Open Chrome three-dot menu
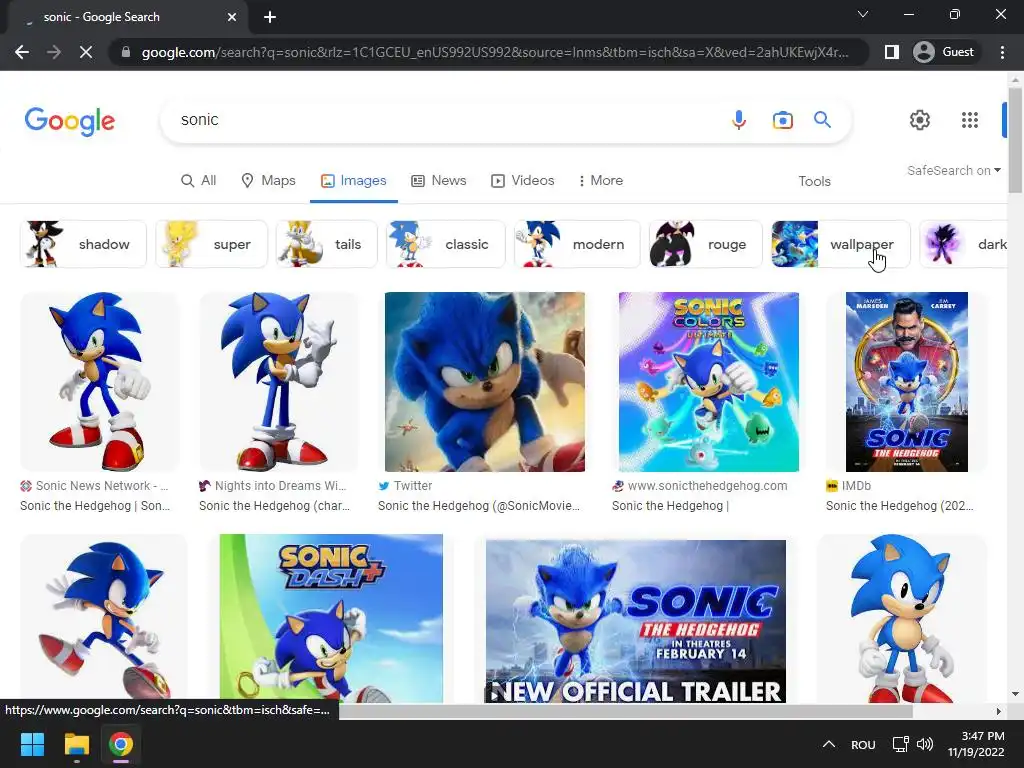The image size is (1024, 768). 1002,52
